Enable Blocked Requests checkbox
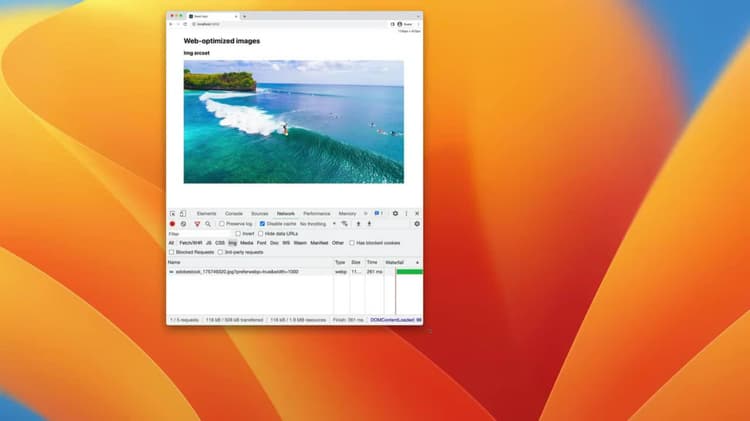The image size is (750, 421). tap(171, 252)
